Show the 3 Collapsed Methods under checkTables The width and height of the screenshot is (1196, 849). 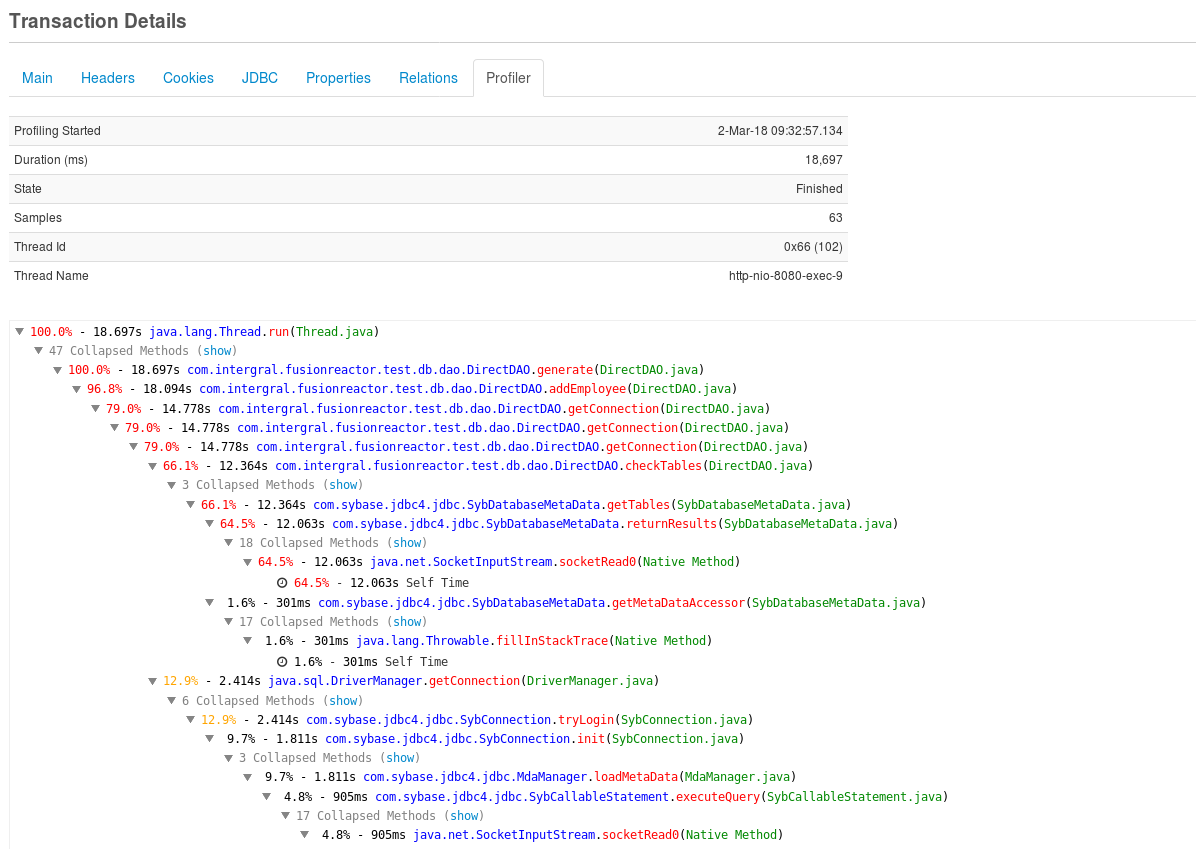click(343, 484)
